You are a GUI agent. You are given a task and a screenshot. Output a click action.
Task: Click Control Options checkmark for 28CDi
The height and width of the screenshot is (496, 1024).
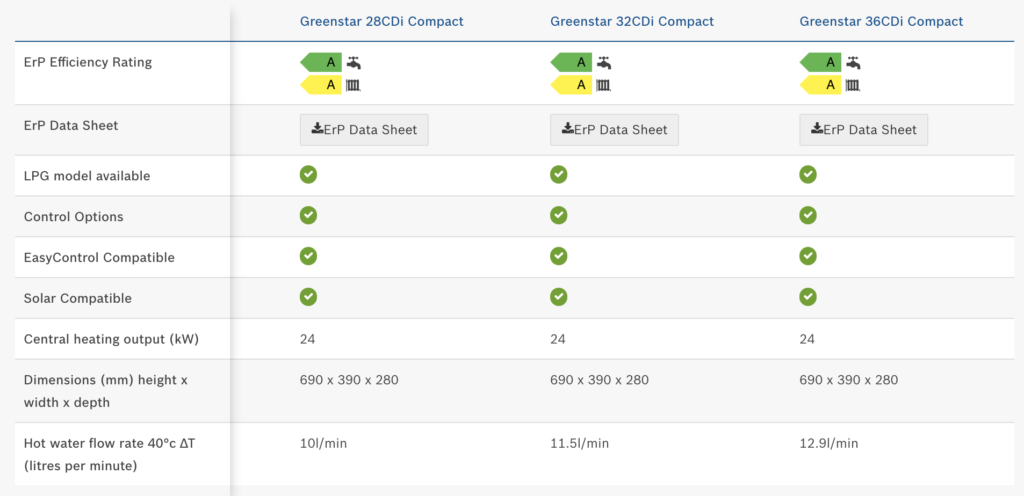308,215
